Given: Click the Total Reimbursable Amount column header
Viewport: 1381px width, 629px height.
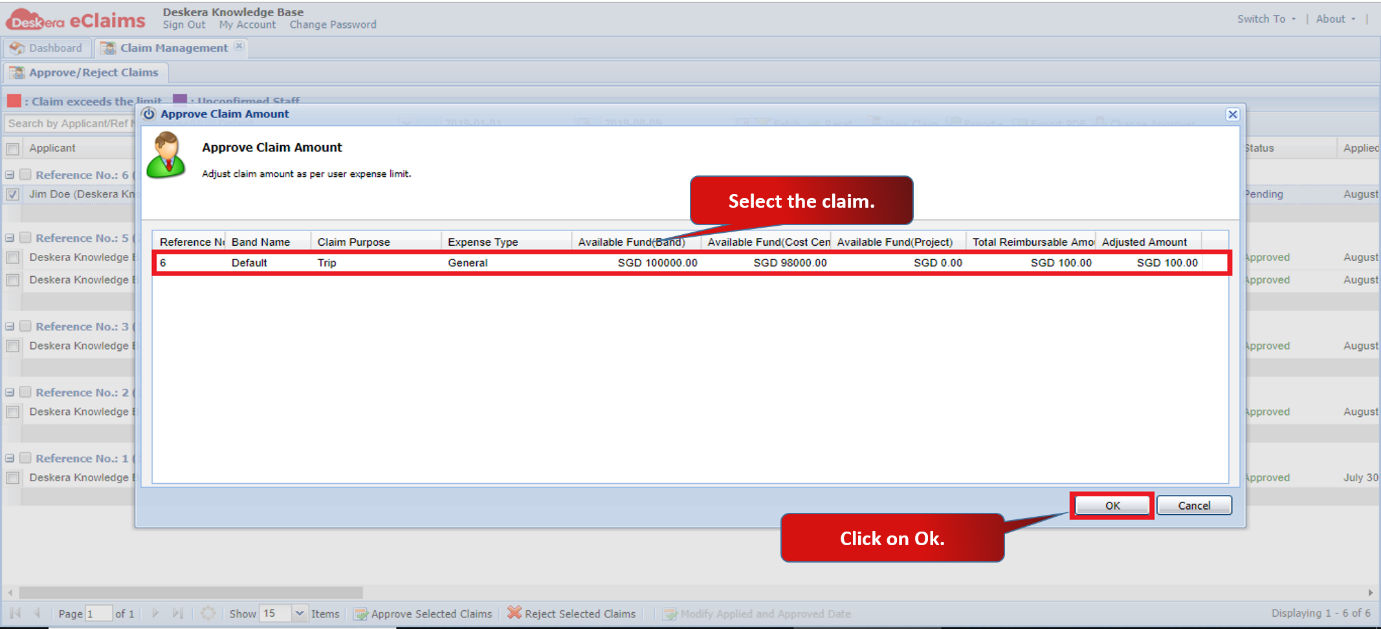Looking at the screenshot, I should pyautogui.click(x=1031, y=242).
